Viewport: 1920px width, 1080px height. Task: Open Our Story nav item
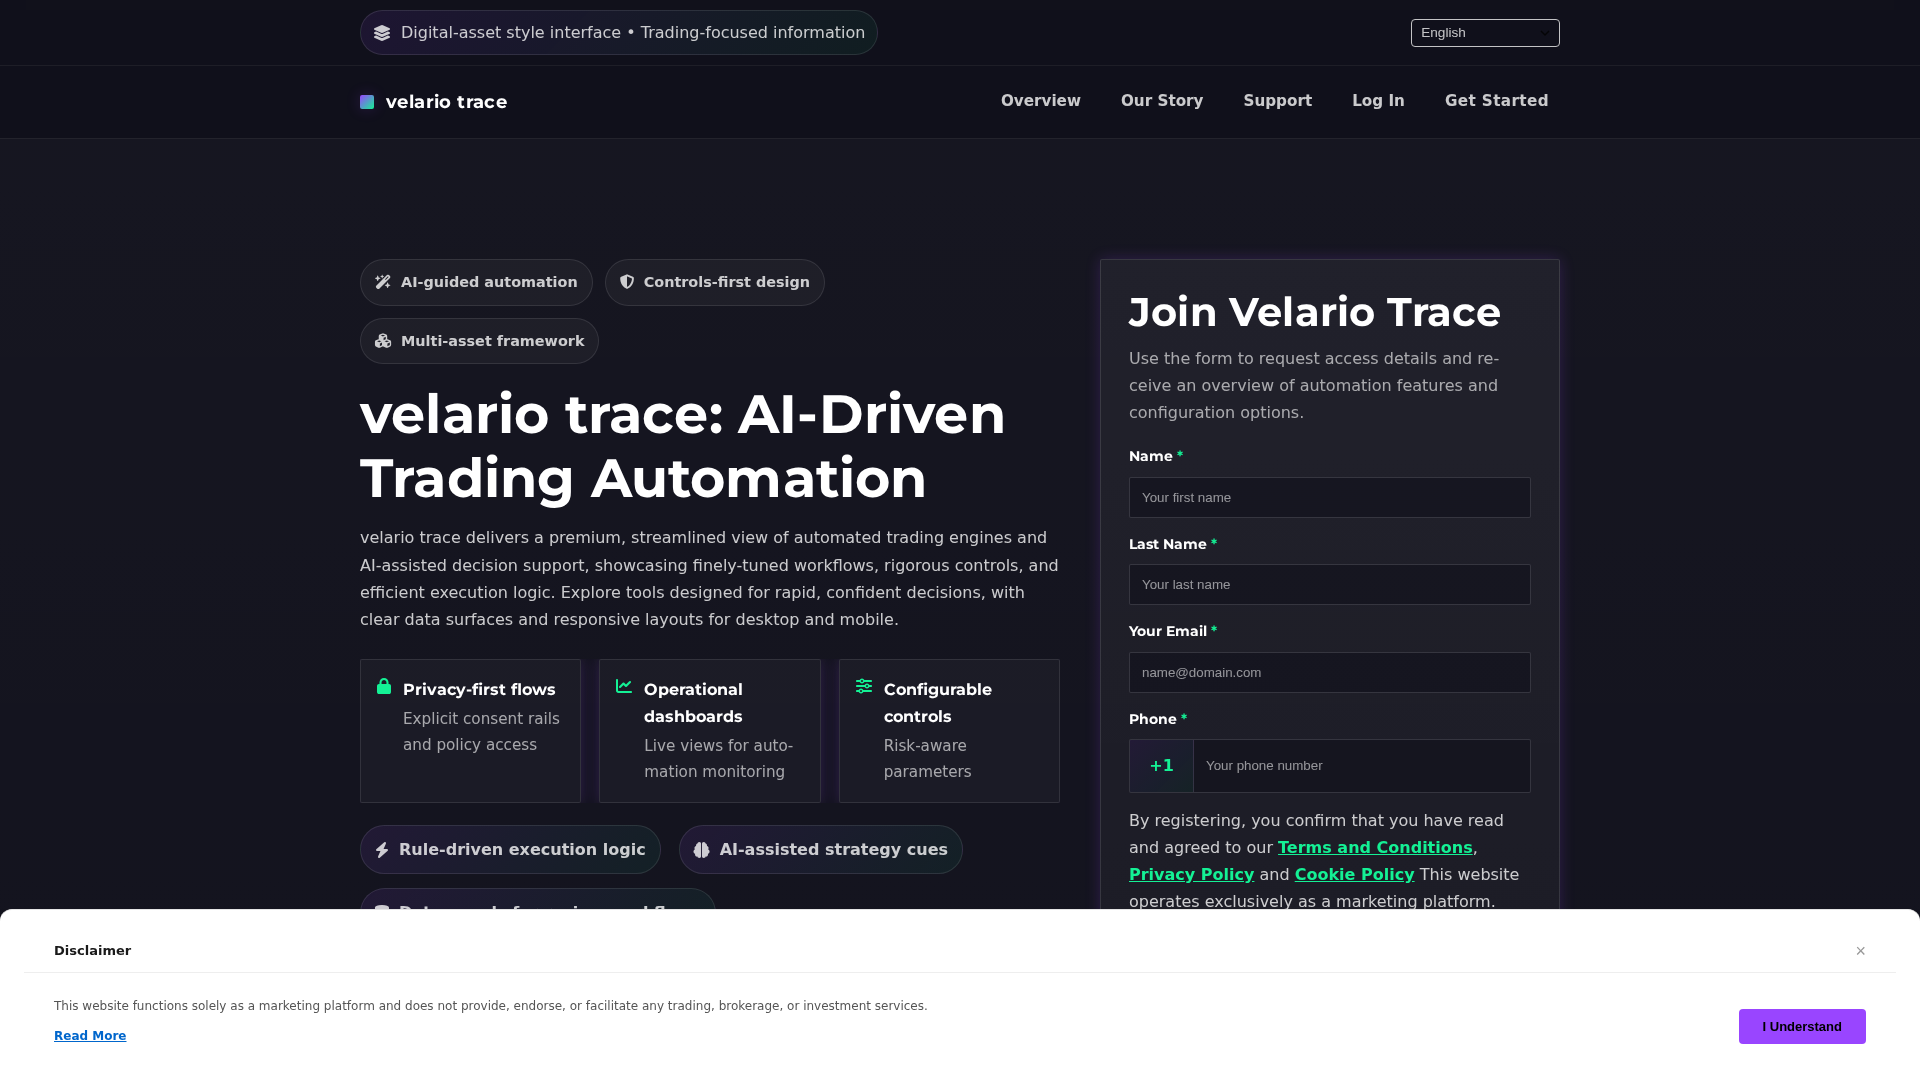1162,101
